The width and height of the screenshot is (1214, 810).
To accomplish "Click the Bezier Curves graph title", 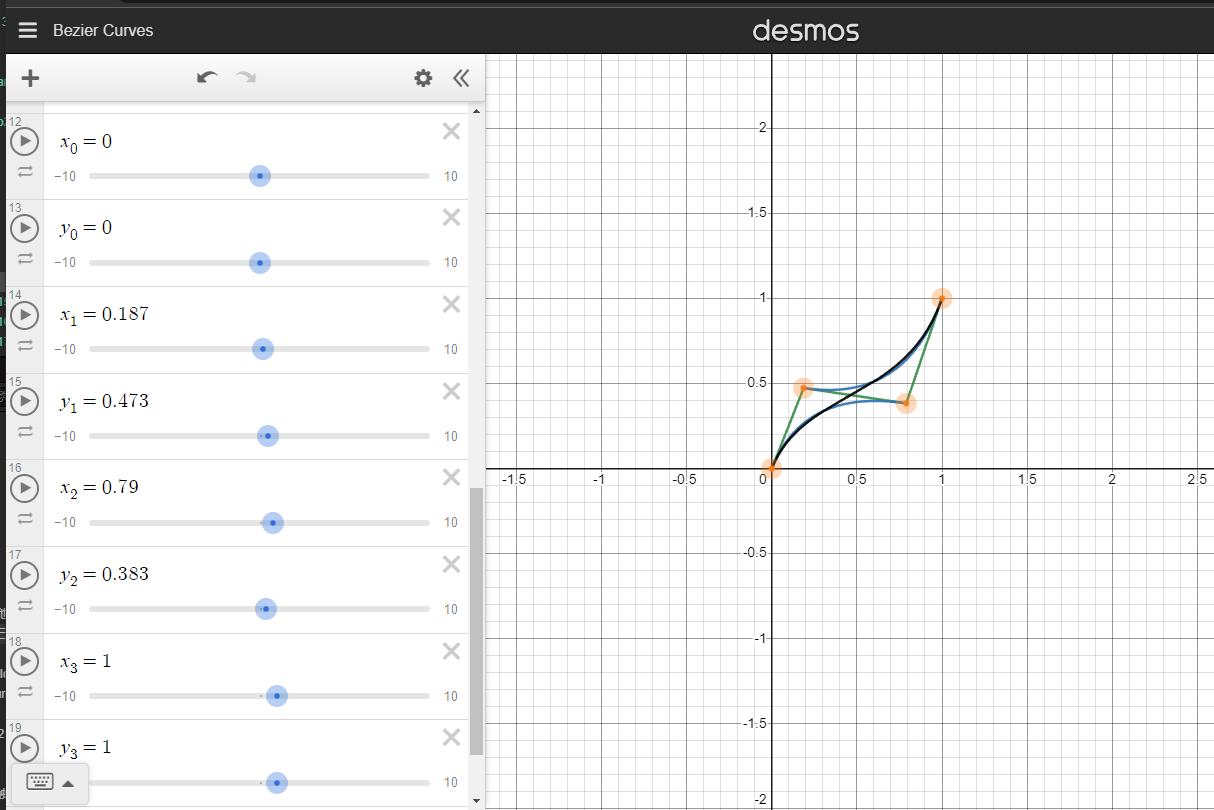I will pyautogui.click(x=103, y=30).
